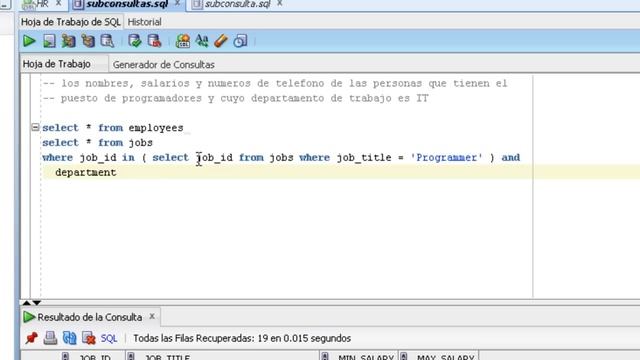Click the Explain Plan toolbar icon

69,41
